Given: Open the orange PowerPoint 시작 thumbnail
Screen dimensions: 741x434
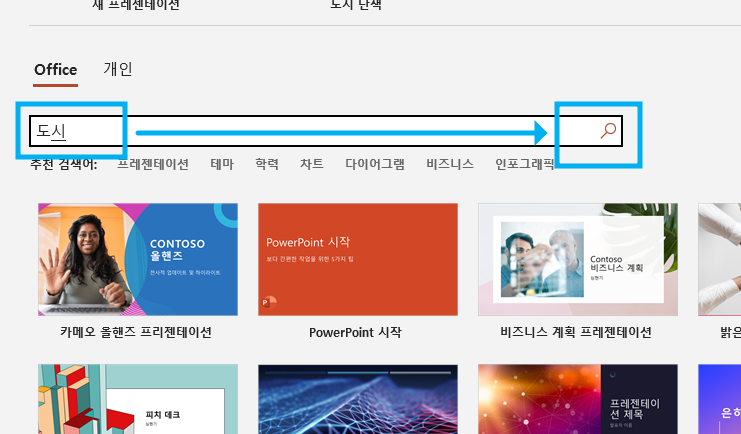Looking at the screenshot, I should click(358, 260).
